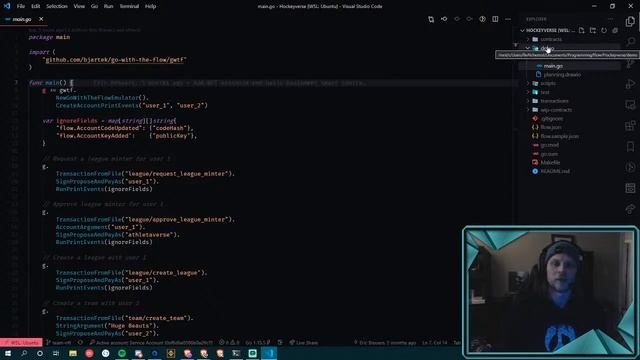Open the Run menu
640x360 pixels.
click(108, 6)
